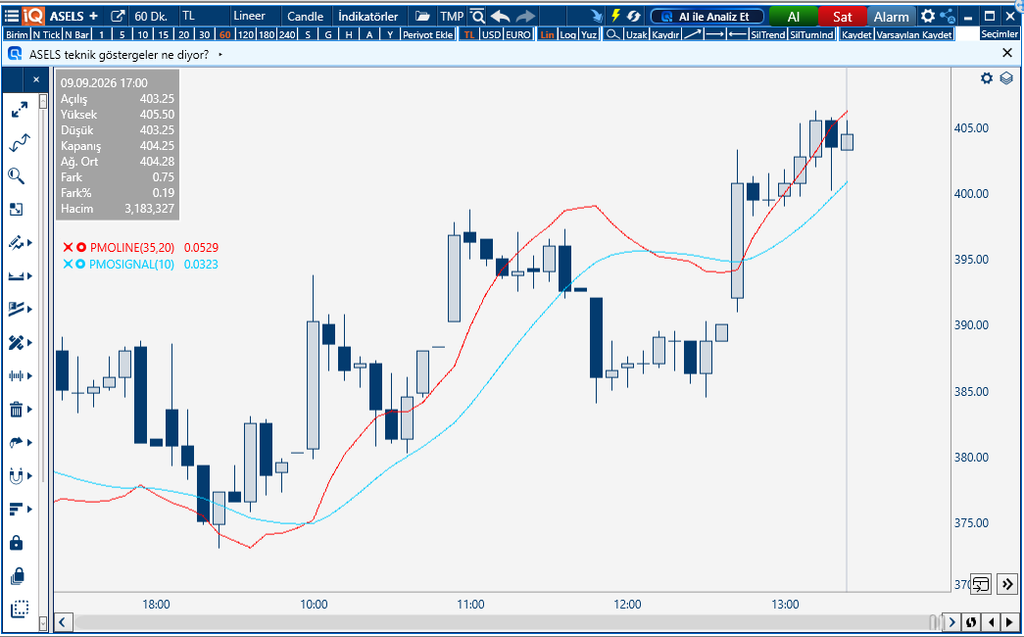
Task: Open the folder icon next to İndikatörler
Action: [423, 16]
